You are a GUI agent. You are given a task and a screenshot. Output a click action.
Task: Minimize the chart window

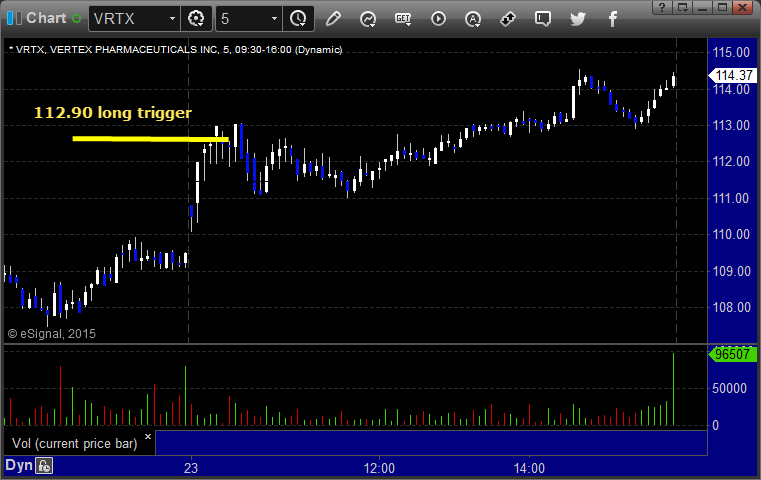[x=703, y=7]
